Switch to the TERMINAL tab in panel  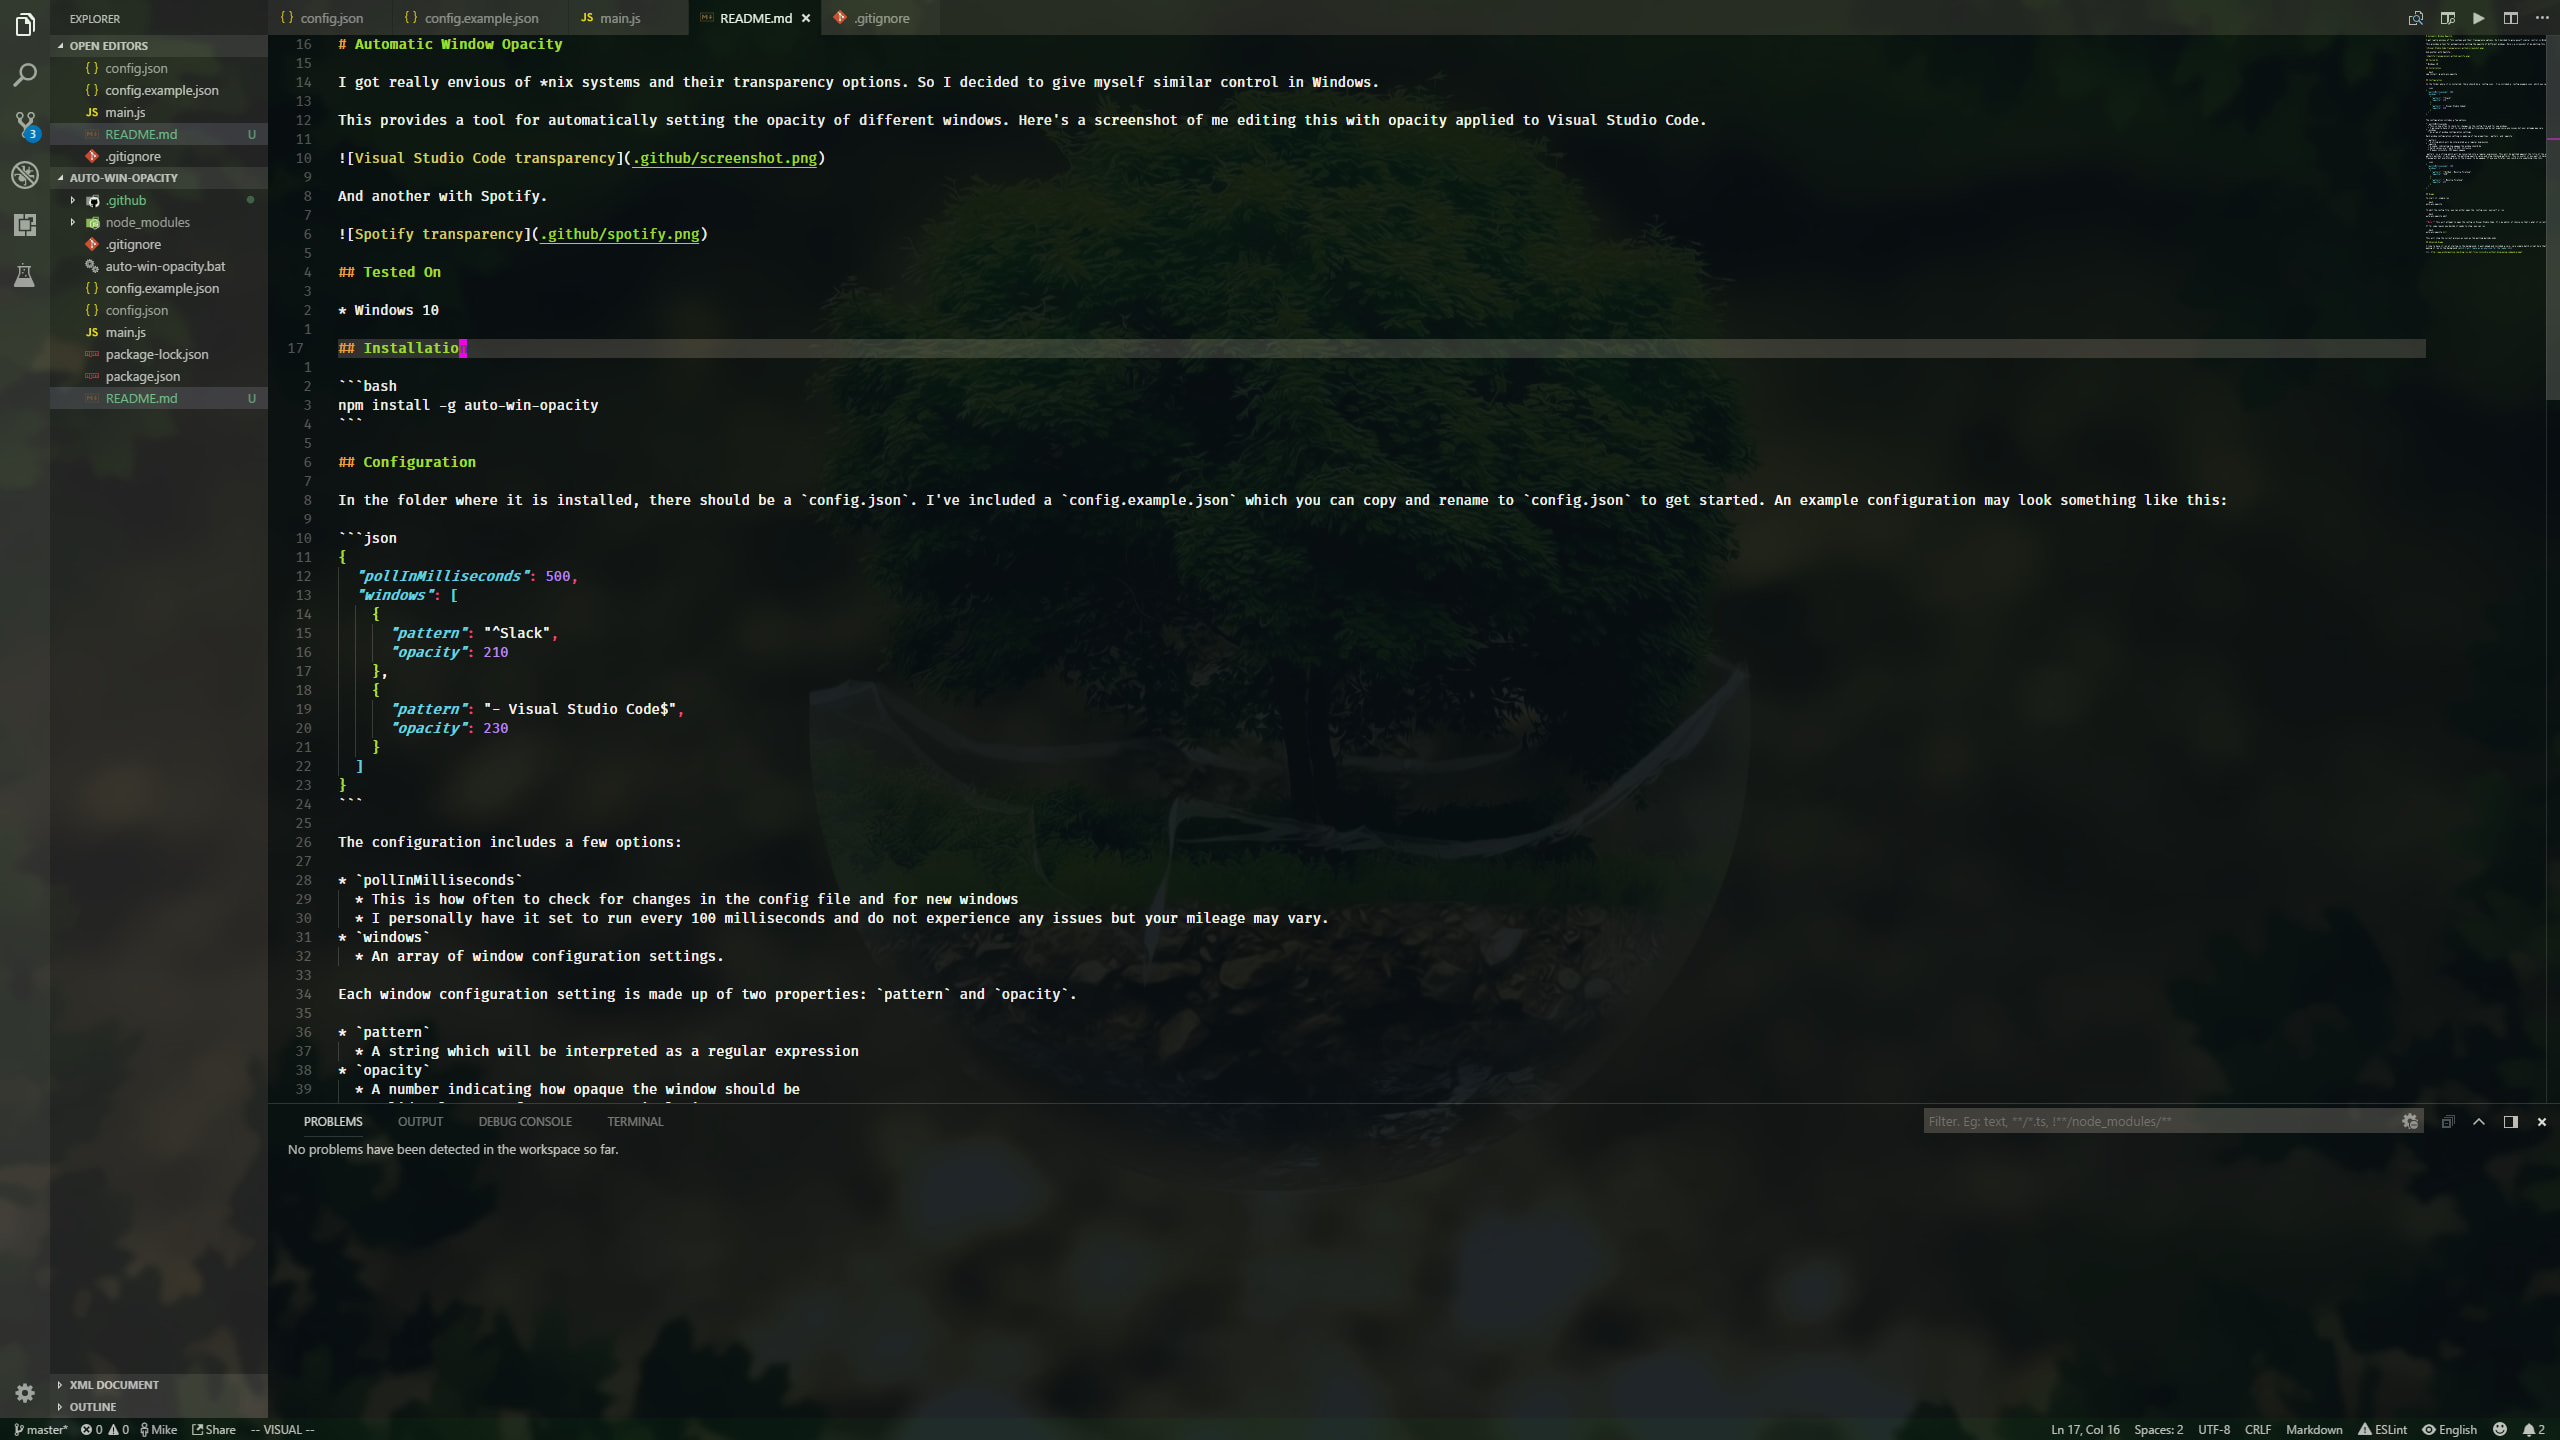pos(635,1122)
